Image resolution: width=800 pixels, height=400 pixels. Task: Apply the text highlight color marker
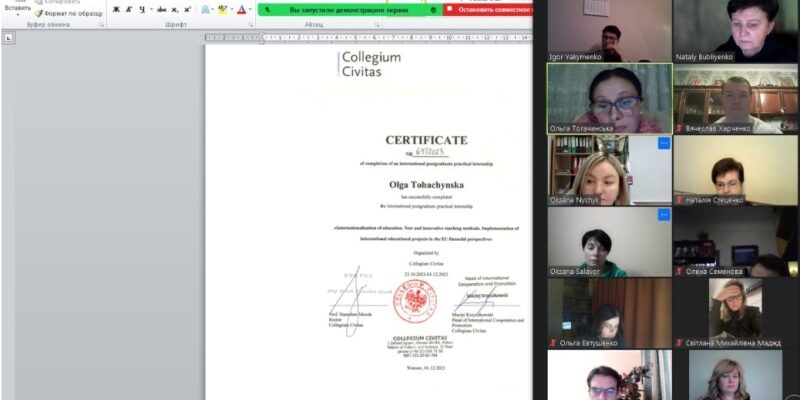click(222, 9)
